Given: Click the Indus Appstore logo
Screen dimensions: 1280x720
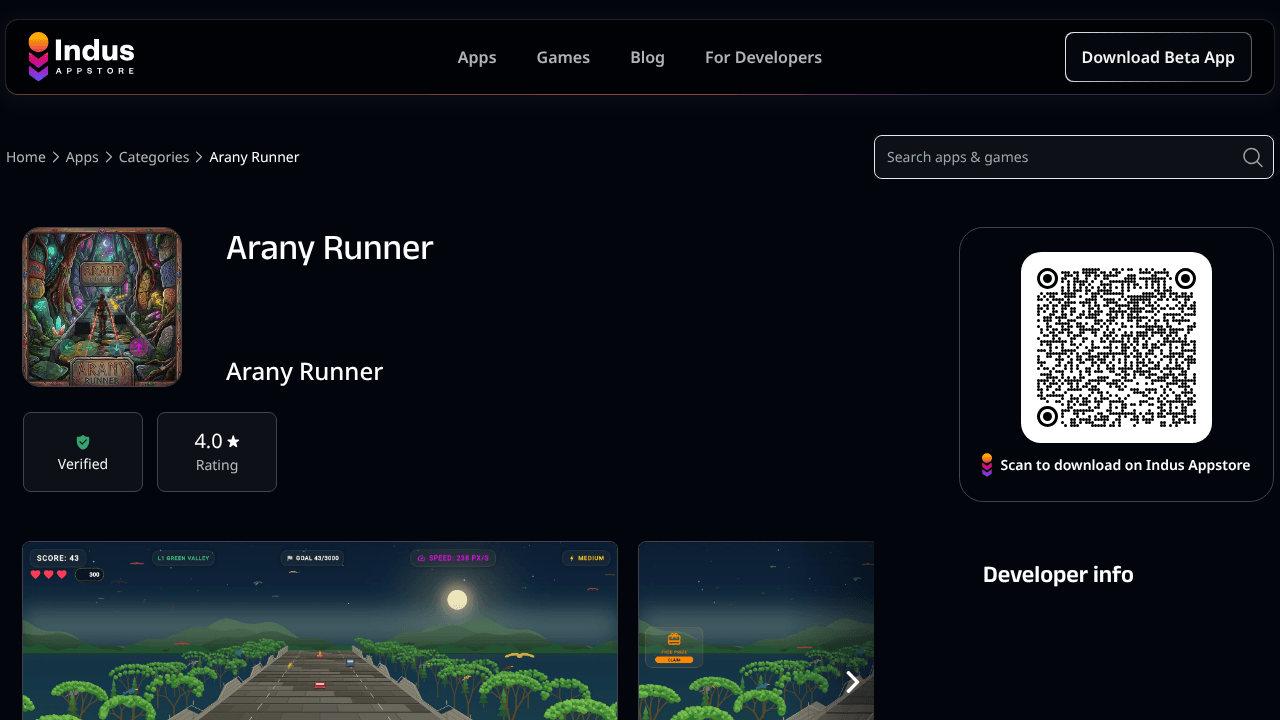Looking at the screenshot, I should [x=81, y=57].
